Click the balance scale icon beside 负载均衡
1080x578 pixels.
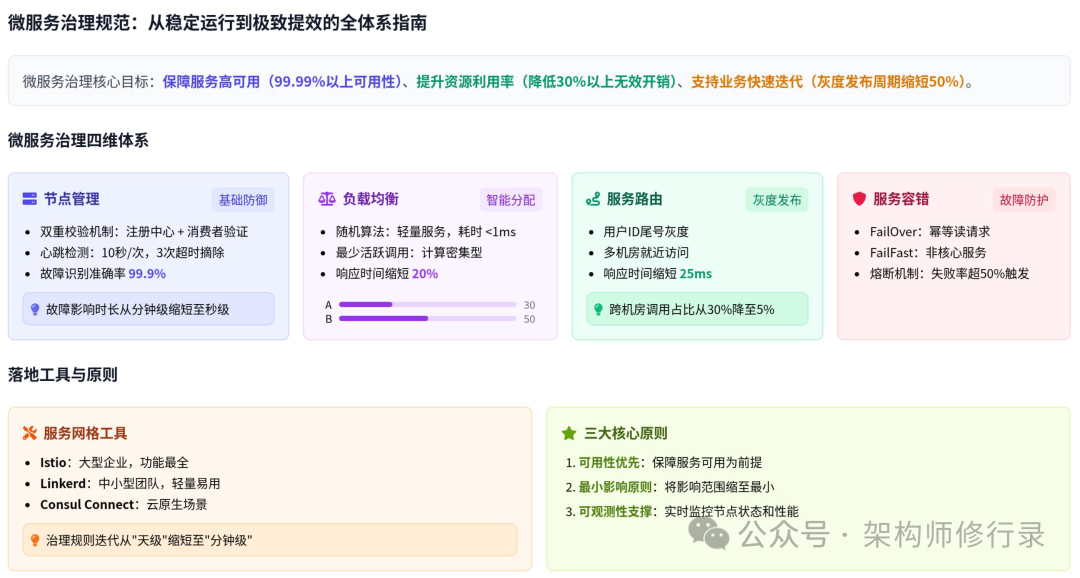click(326, 199)
